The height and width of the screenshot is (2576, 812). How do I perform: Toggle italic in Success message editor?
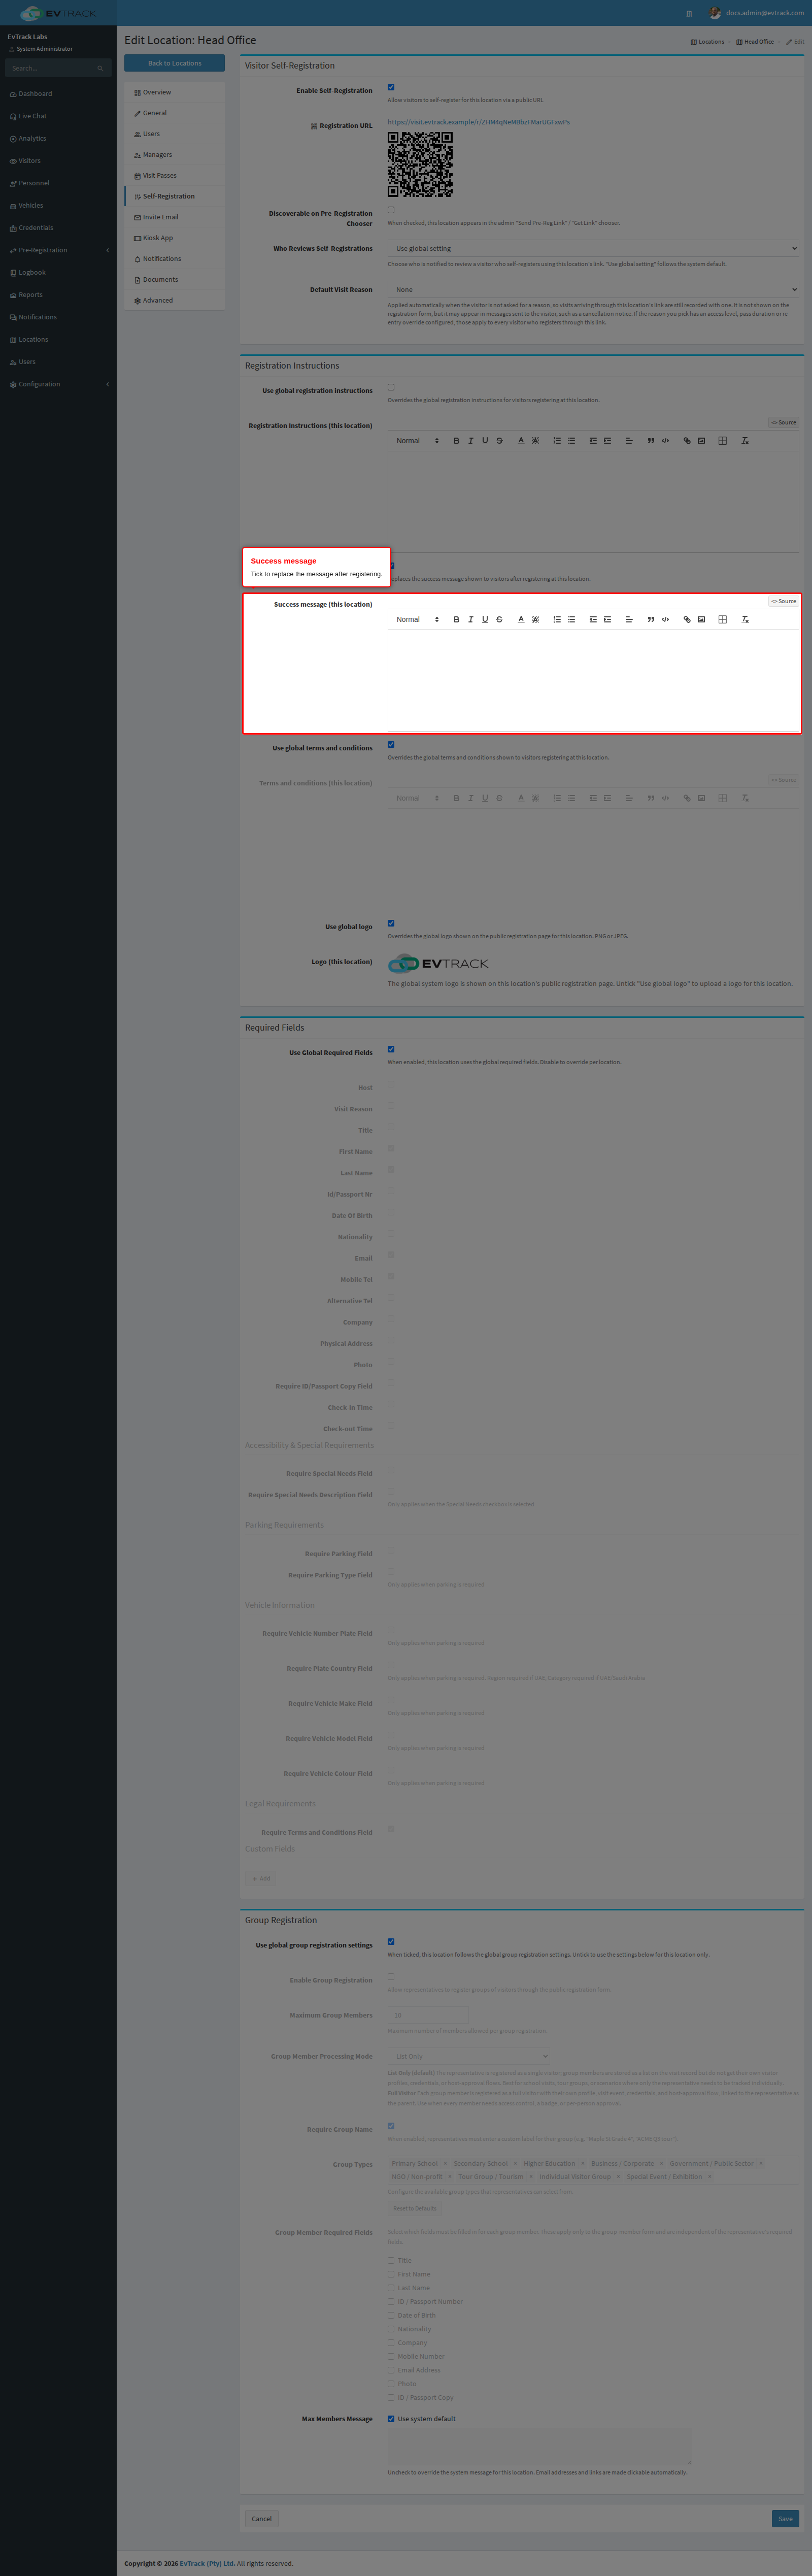pyautogui.click(x=470, y=619)
